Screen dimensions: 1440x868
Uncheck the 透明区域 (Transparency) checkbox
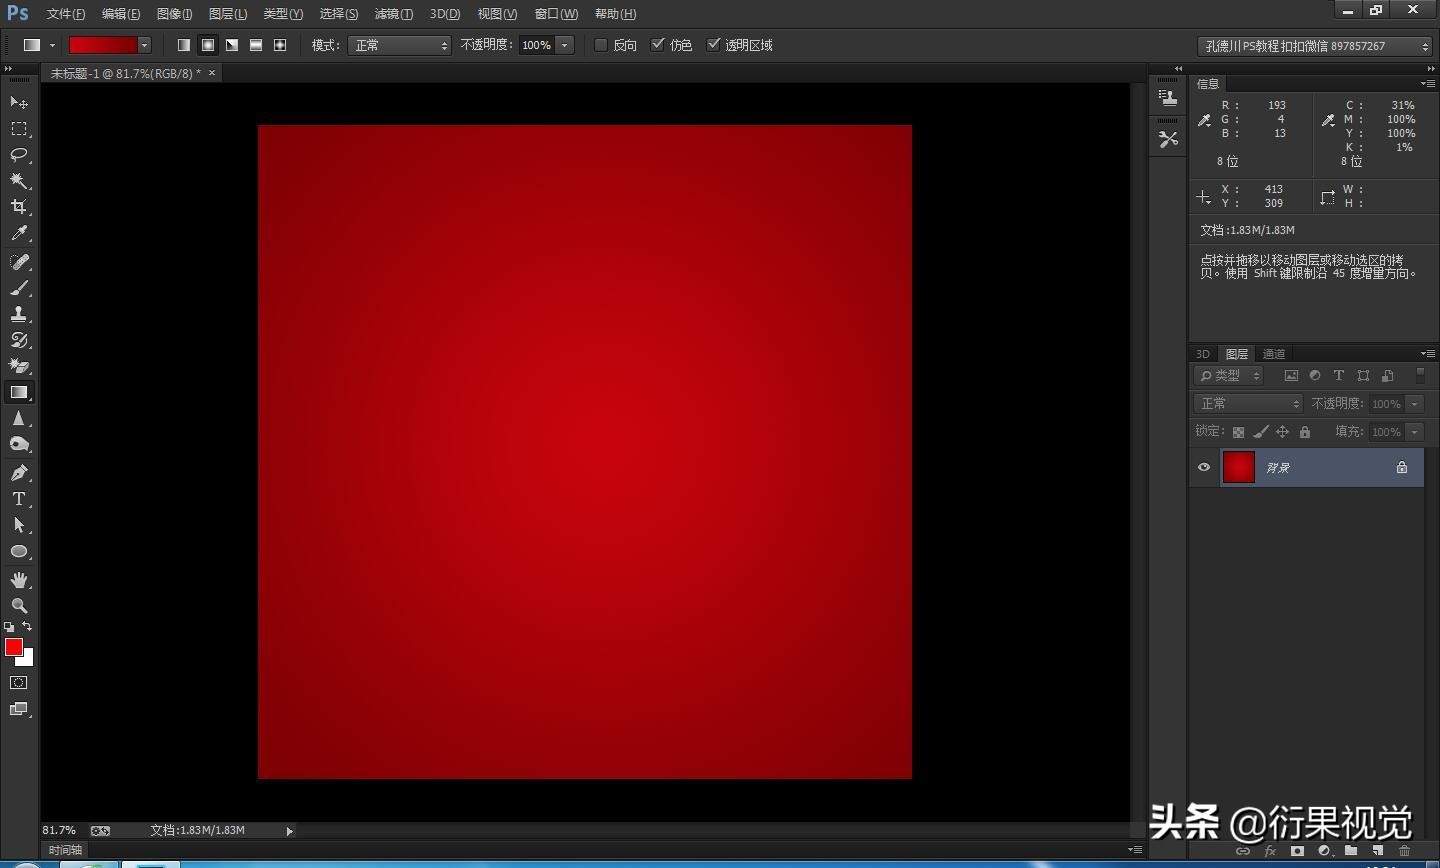pos(713,44)
